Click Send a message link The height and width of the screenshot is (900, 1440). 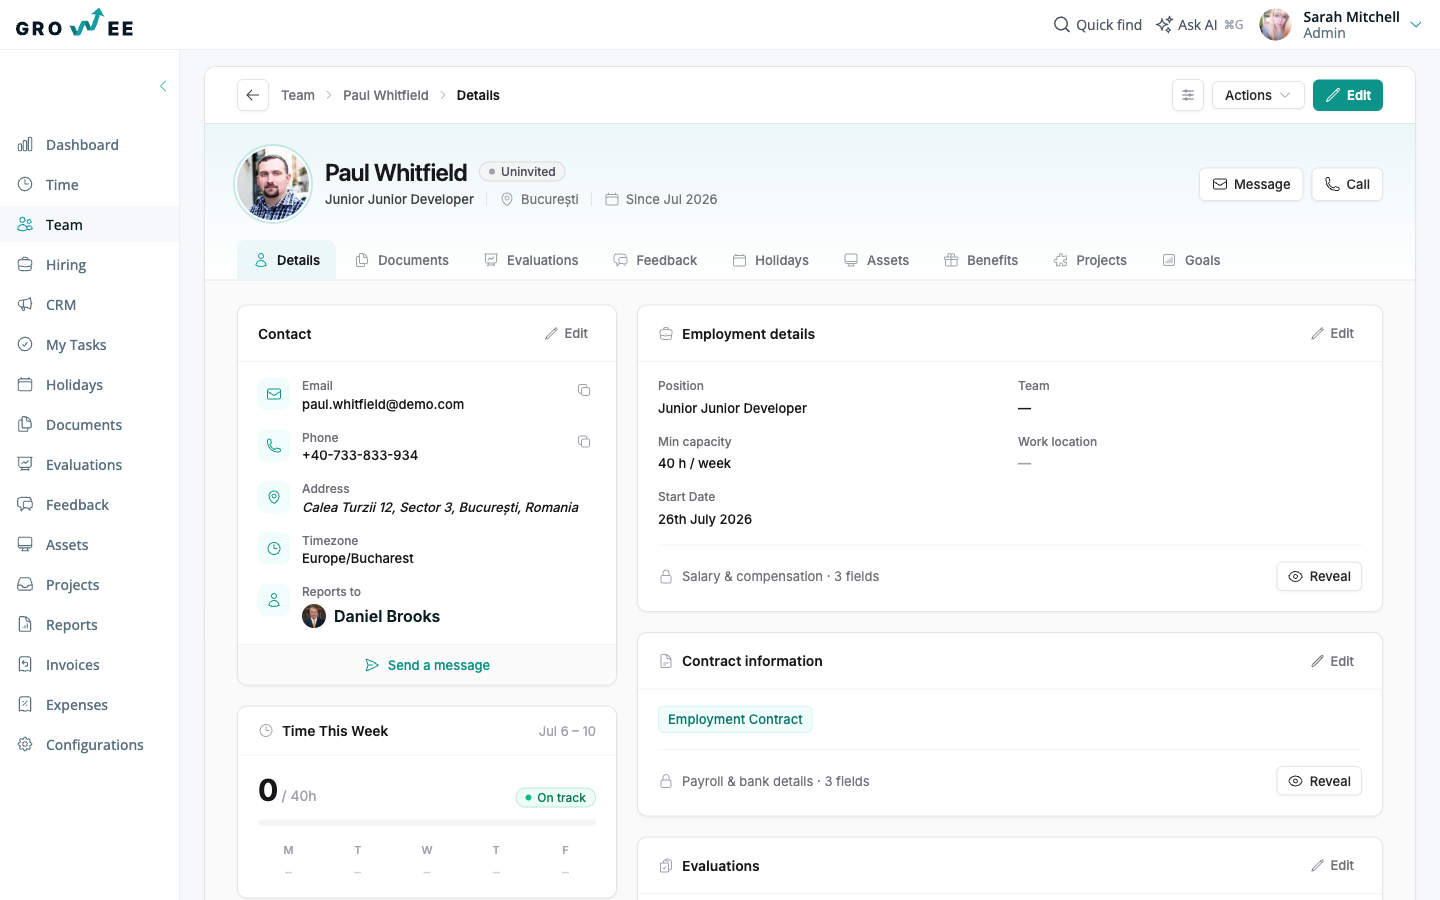[x=427, y=665]
